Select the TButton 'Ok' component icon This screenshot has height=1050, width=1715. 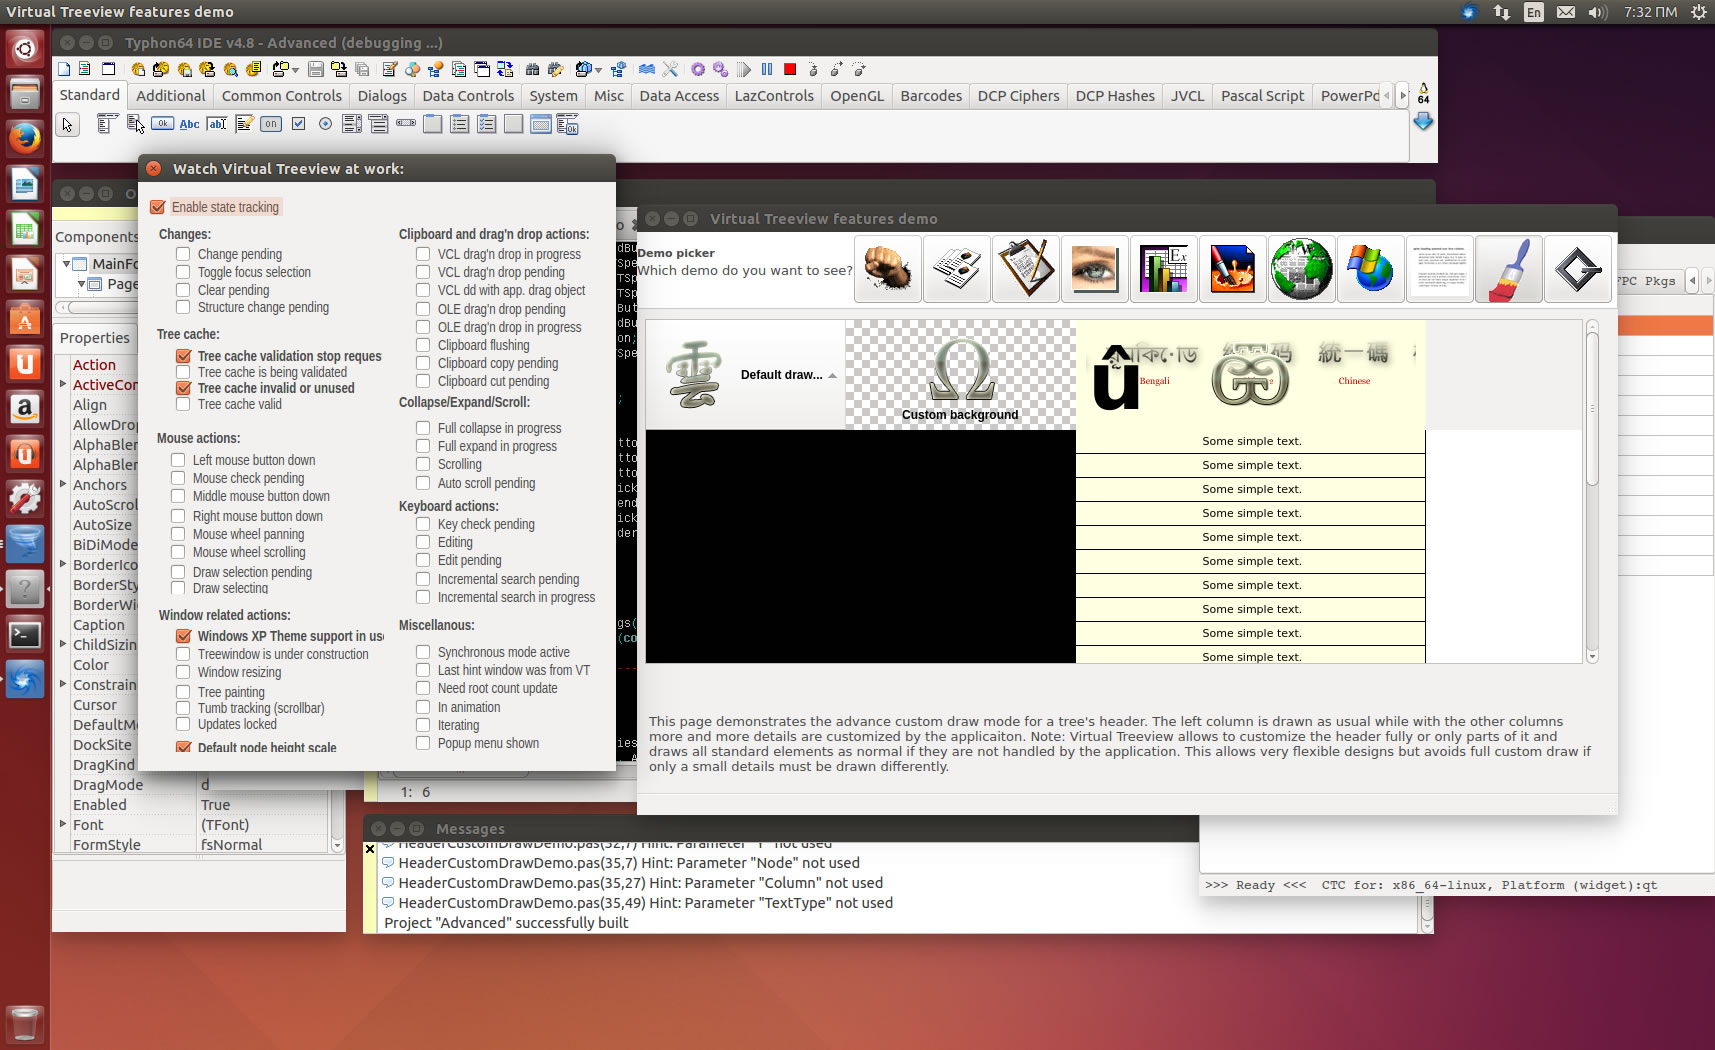point(162,124)
